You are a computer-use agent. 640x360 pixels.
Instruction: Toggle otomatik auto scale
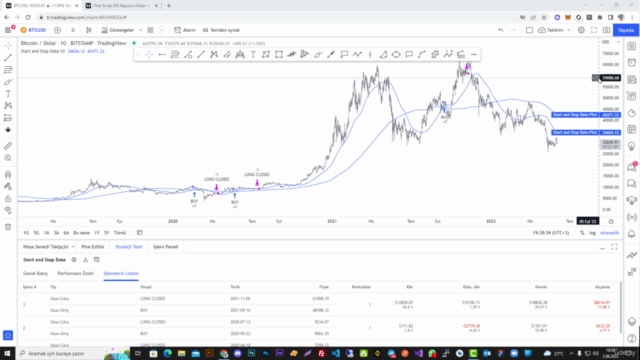tap(609, 233)
